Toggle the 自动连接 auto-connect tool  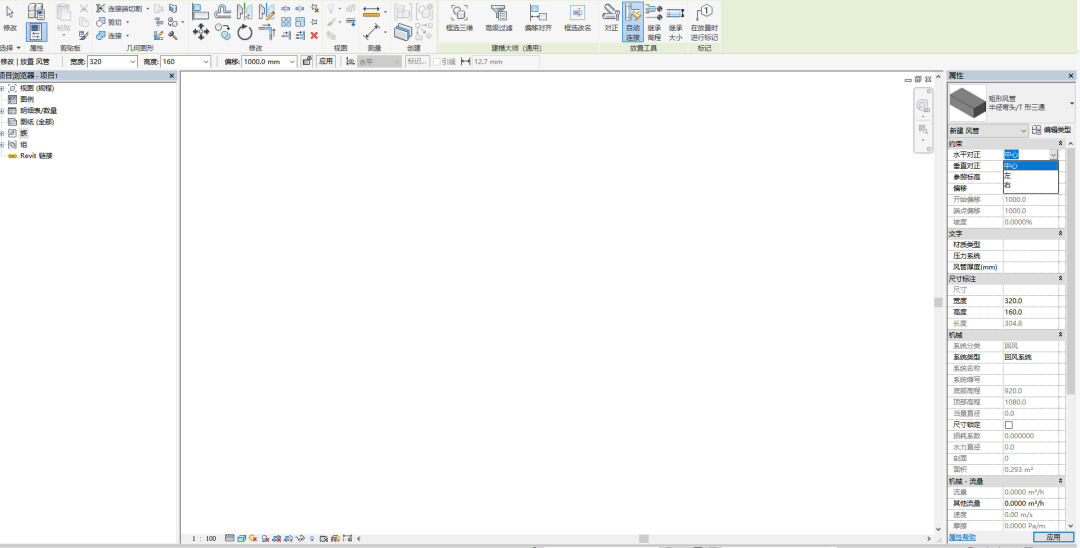(x=633, y=22)
